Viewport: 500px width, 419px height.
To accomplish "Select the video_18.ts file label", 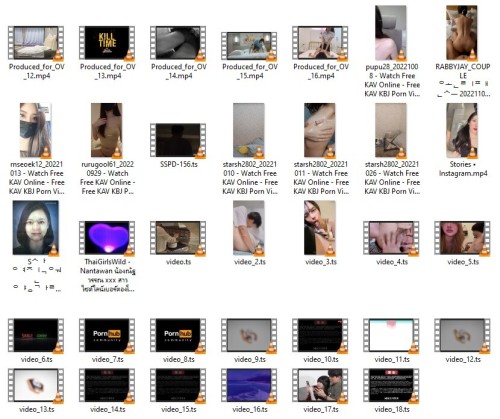I will 392,409.
